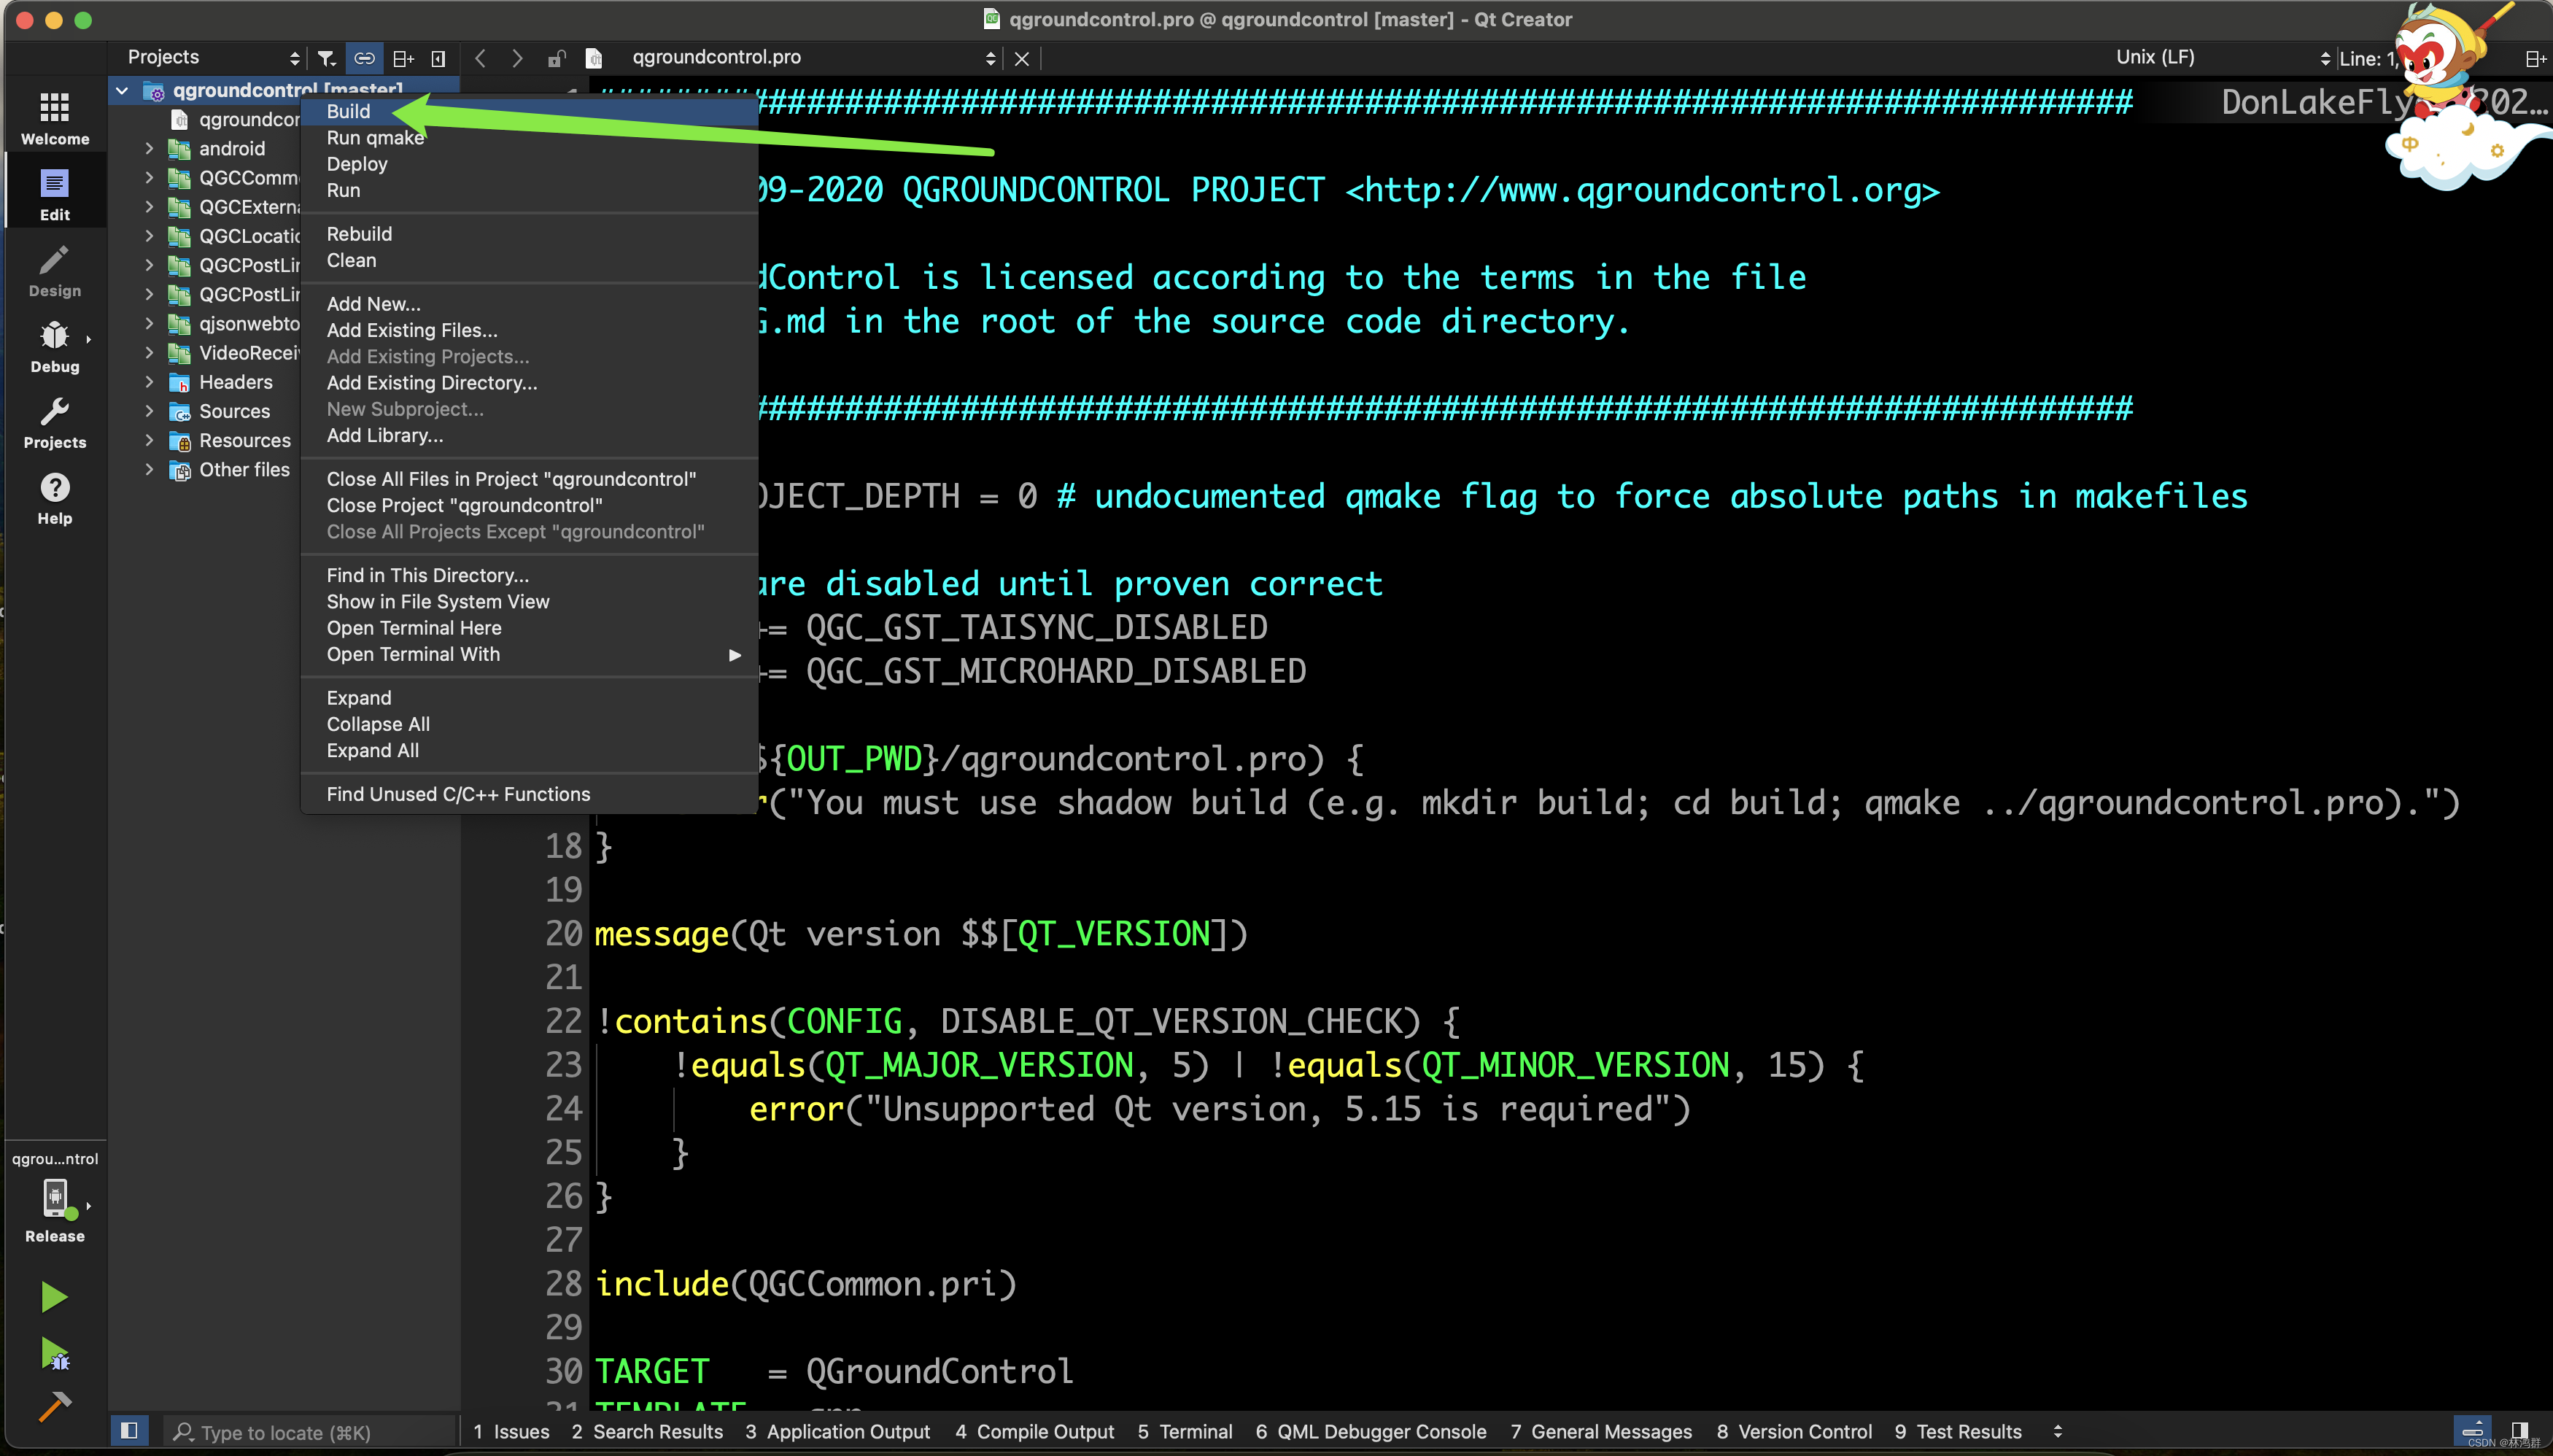
Task: Click the filter tree icon
Action: [x=326, y=58]
